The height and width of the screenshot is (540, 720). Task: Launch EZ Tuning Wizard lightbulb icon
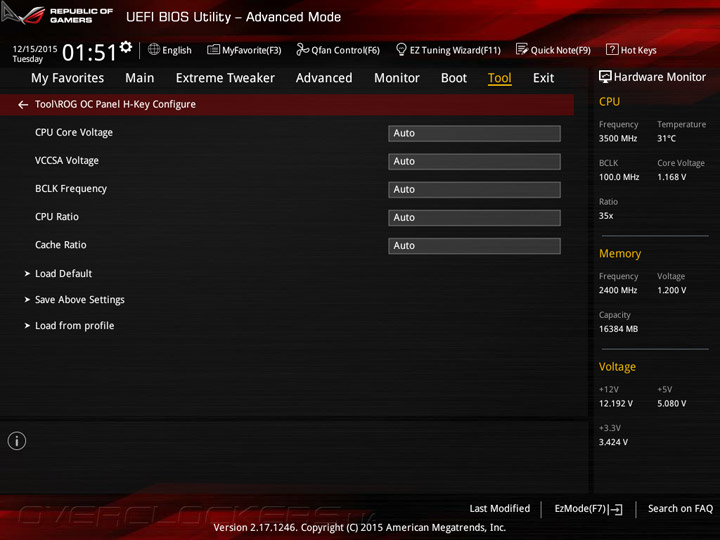click(401, 49)
